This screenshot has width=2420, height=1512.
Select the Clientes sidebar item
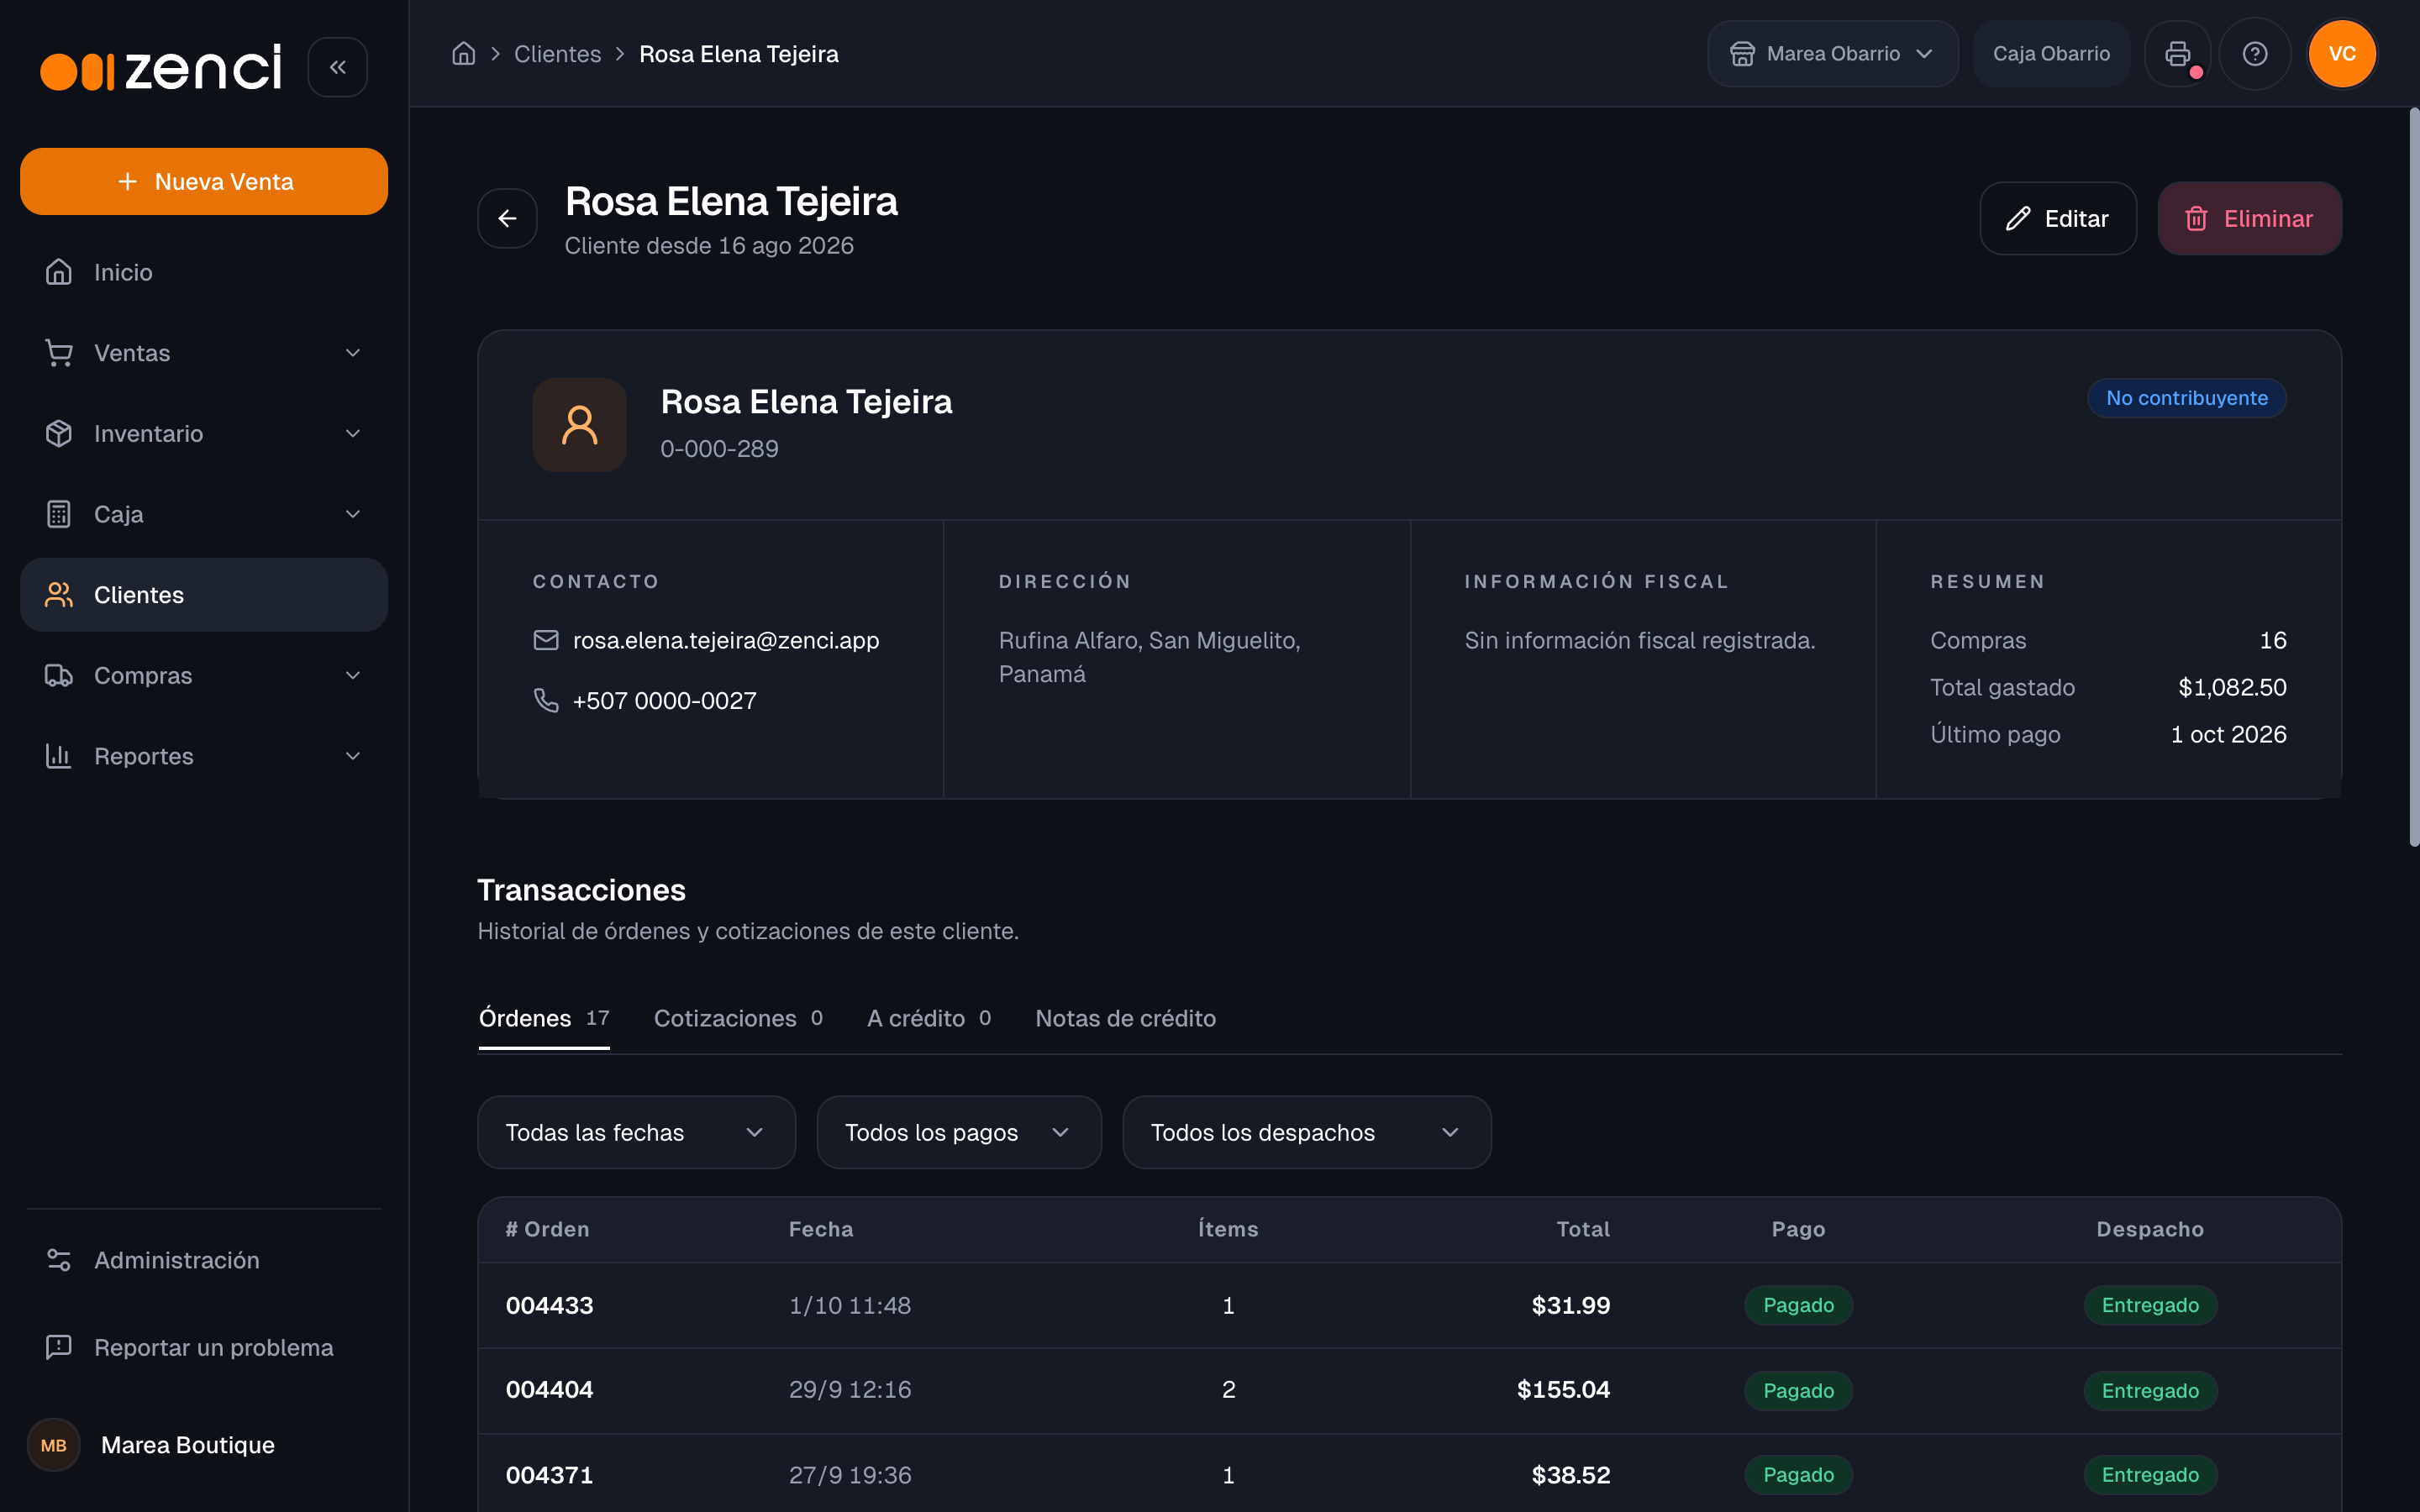coord(204,595)
